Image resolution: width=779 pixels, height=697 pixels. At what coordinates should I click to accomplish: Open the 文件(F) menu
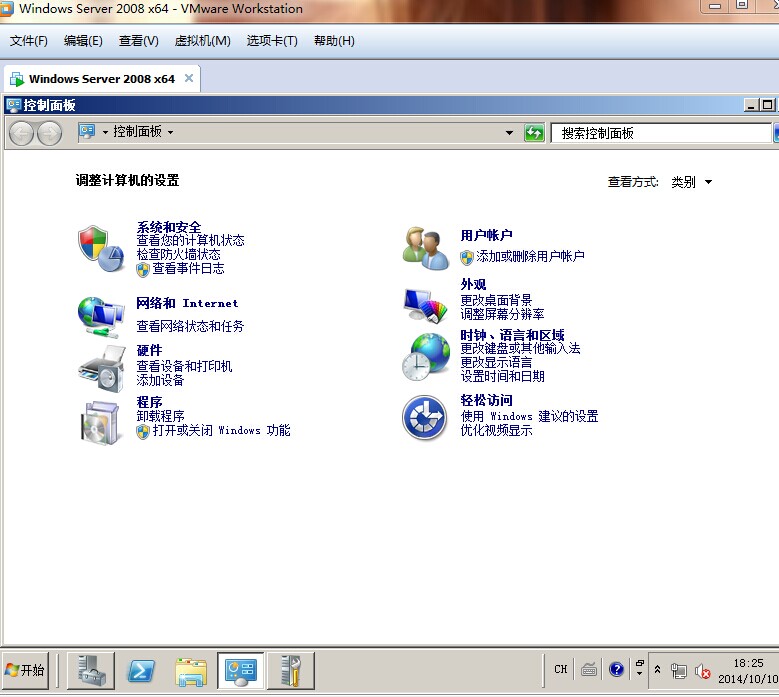[29, 41]
